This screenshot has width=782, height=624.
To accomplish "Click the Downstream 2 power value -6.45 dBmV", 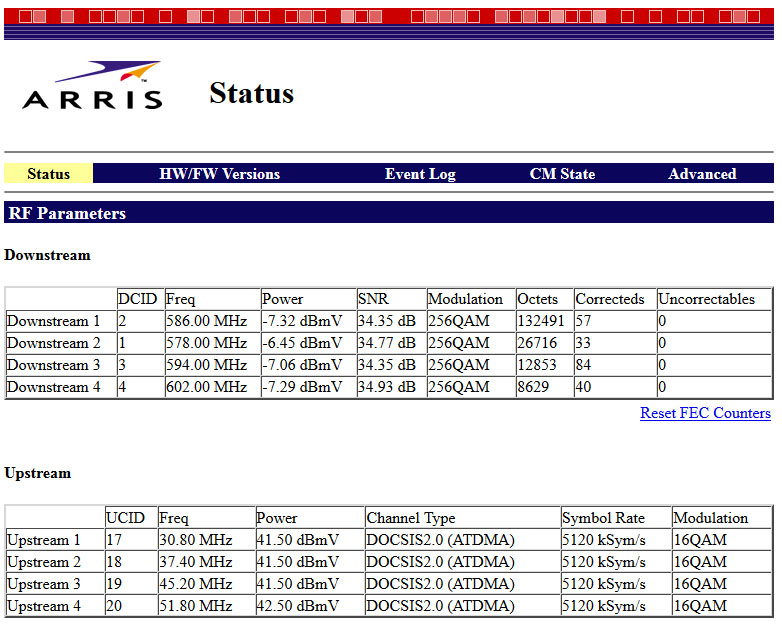I will 302,343.
